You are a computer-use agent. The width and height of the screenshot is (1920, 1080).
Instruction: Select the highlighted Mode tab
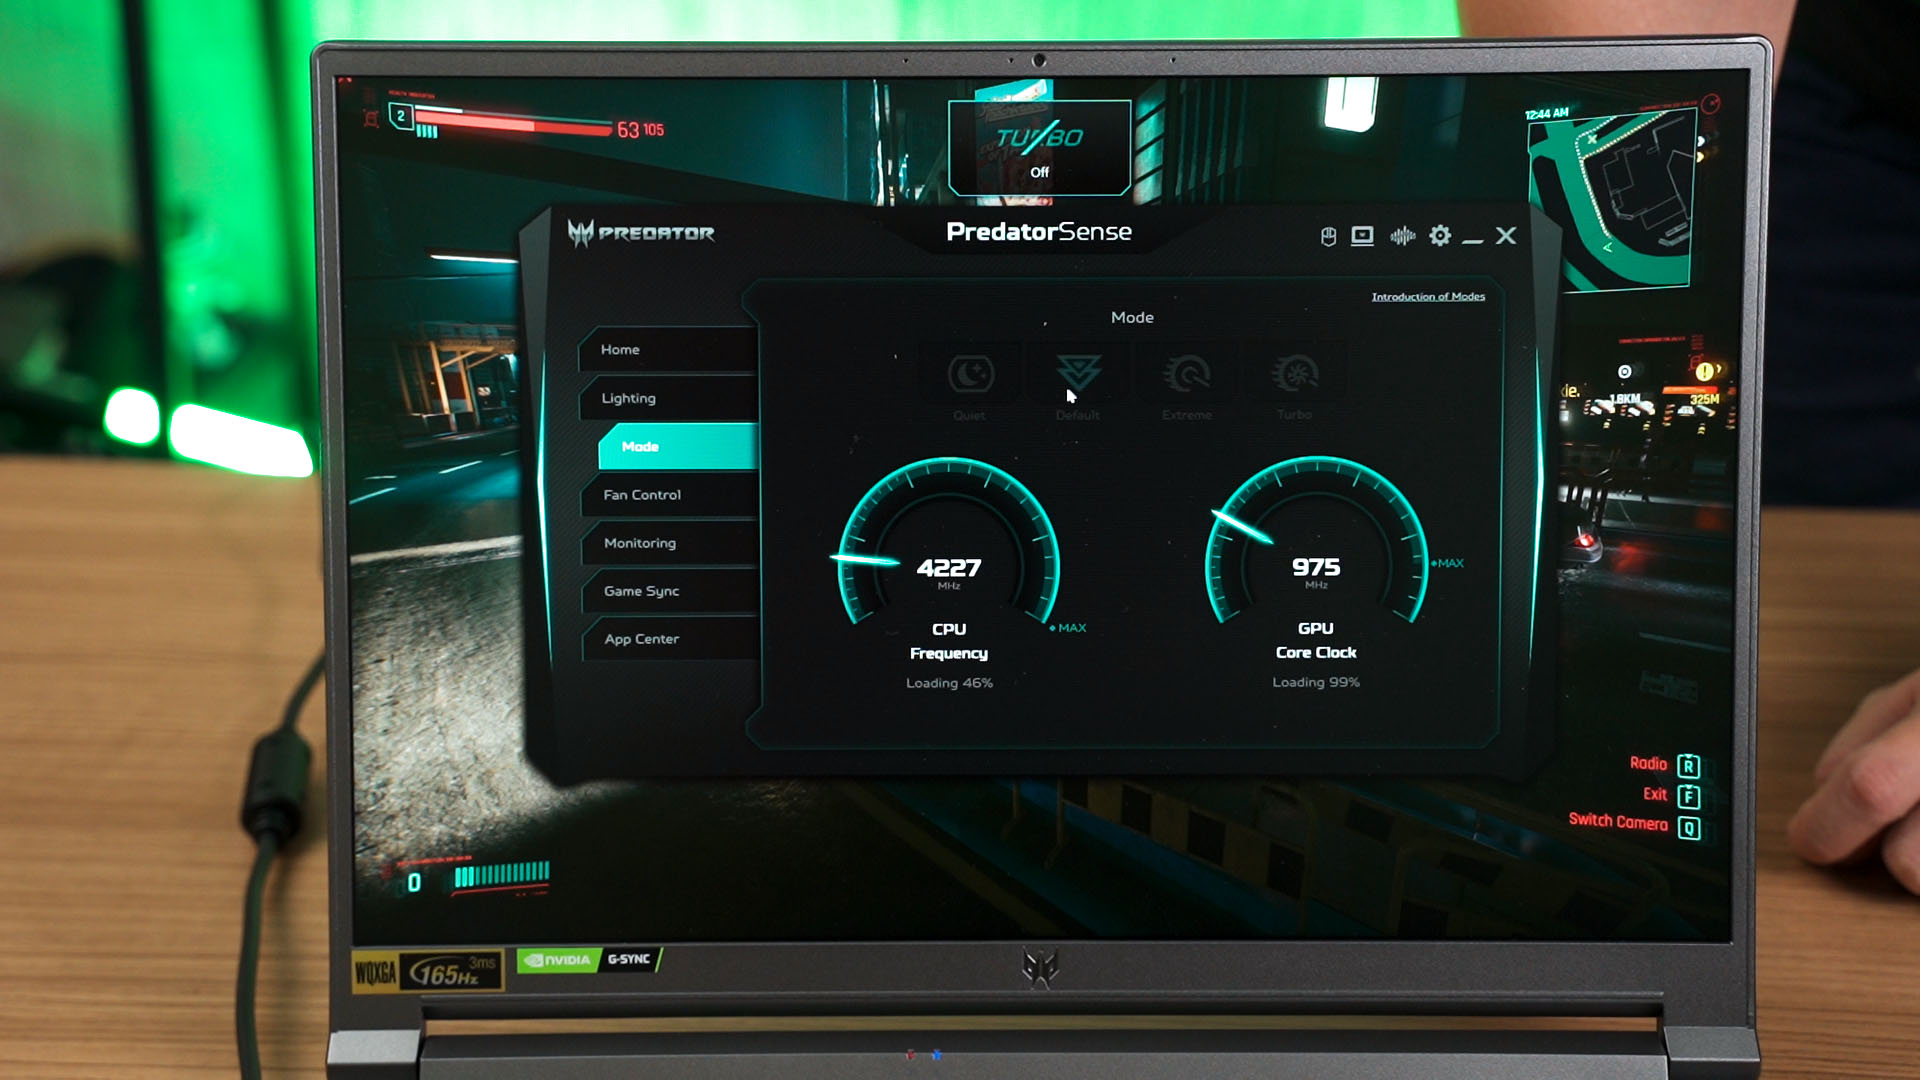pyautogui.click(x=678, y=446)
